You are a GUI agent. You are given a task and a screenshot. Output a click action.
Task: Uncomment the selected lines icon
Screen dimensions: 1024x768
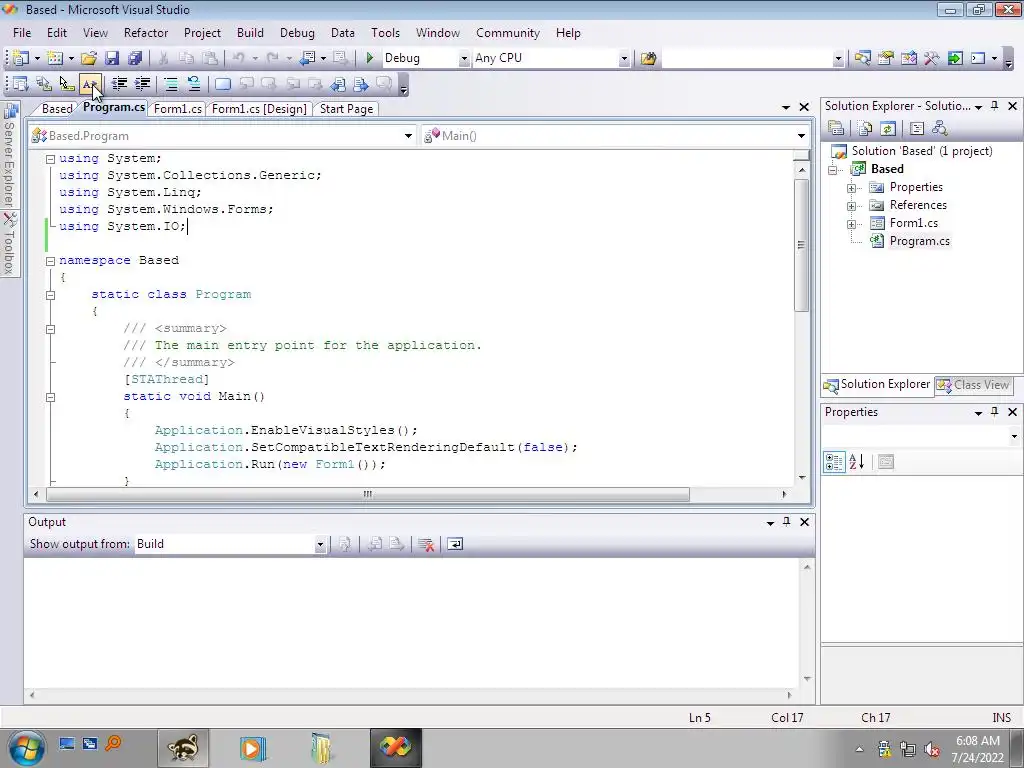point(194,84)
